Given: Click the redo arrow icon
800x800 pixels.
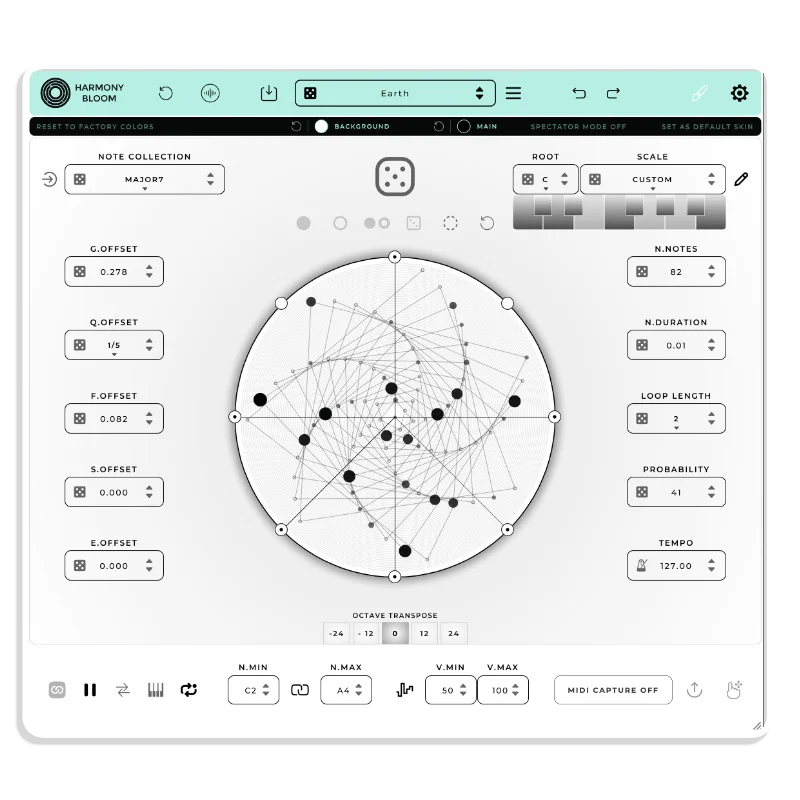Looking at the screenshot, I should (613, 93).
